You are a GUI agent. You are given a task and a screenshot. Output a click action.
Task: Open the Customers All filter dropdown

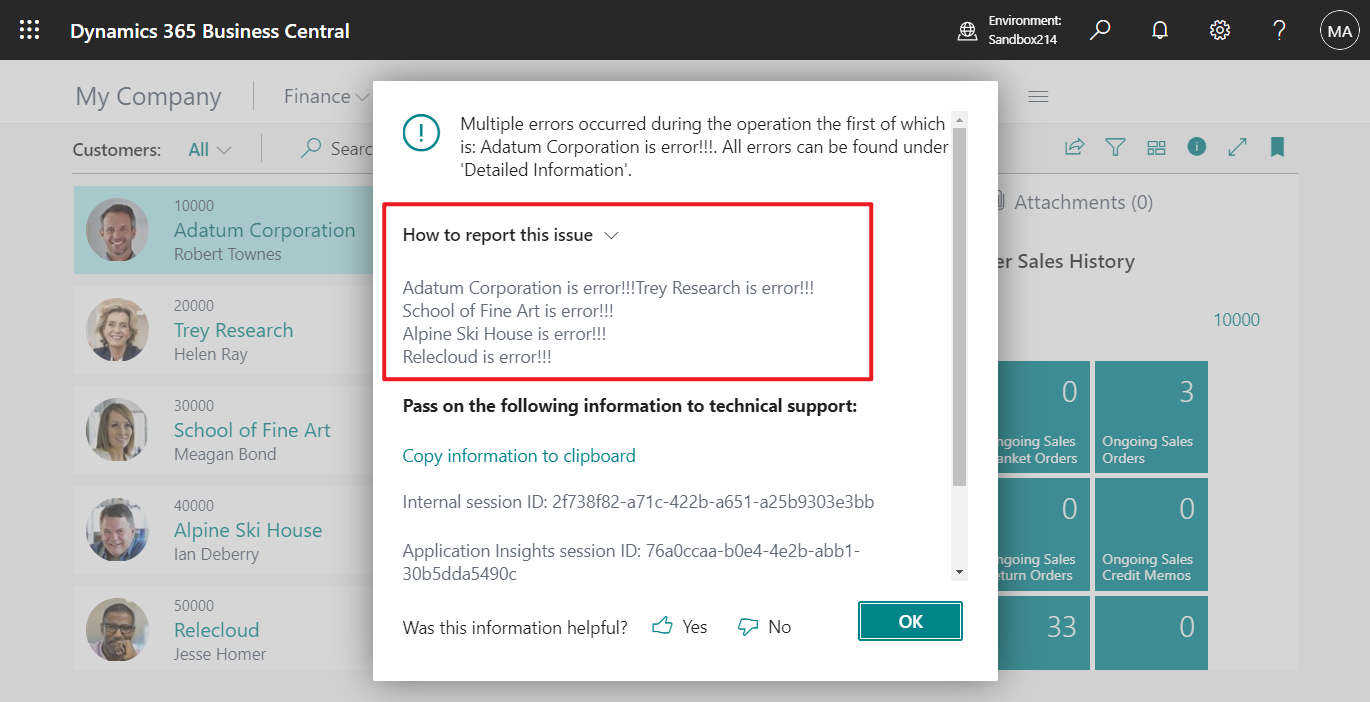pos(207,148)
